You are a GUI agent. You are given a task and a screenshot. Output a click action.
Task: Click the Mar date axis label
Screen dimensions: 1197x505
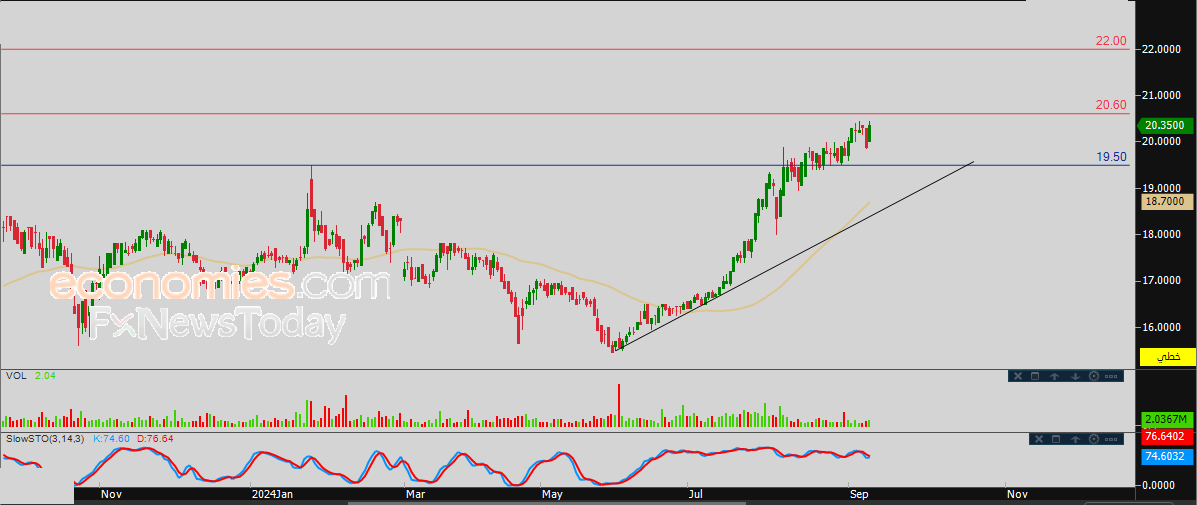click(x=416, y=494)
